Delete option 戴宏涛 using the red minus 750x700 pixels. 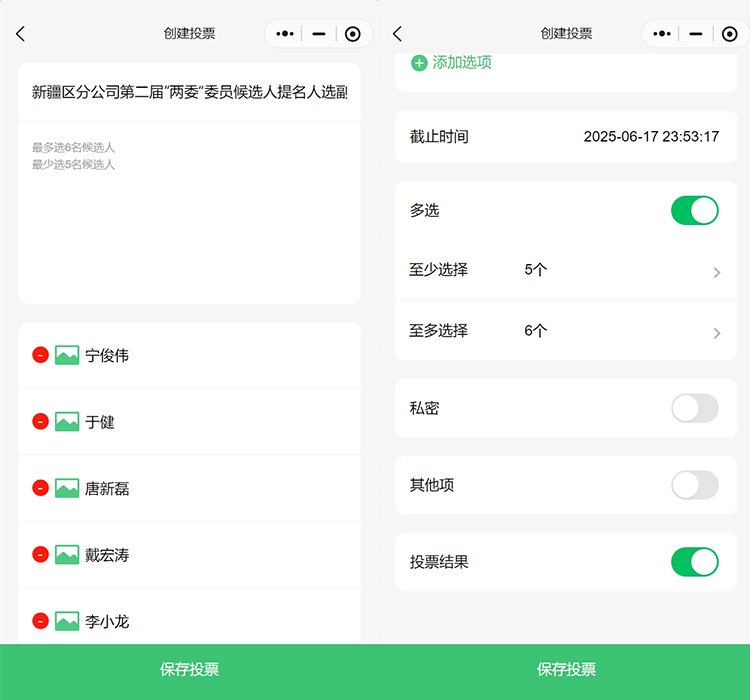click(x=40, y=555)
